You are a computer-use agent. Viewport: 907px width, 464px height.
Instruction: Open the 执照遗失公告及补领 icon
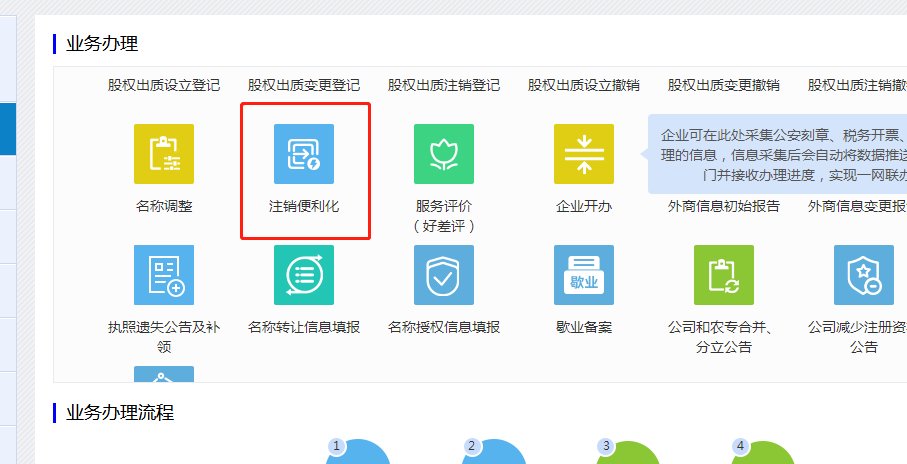(x=164, y=275)
